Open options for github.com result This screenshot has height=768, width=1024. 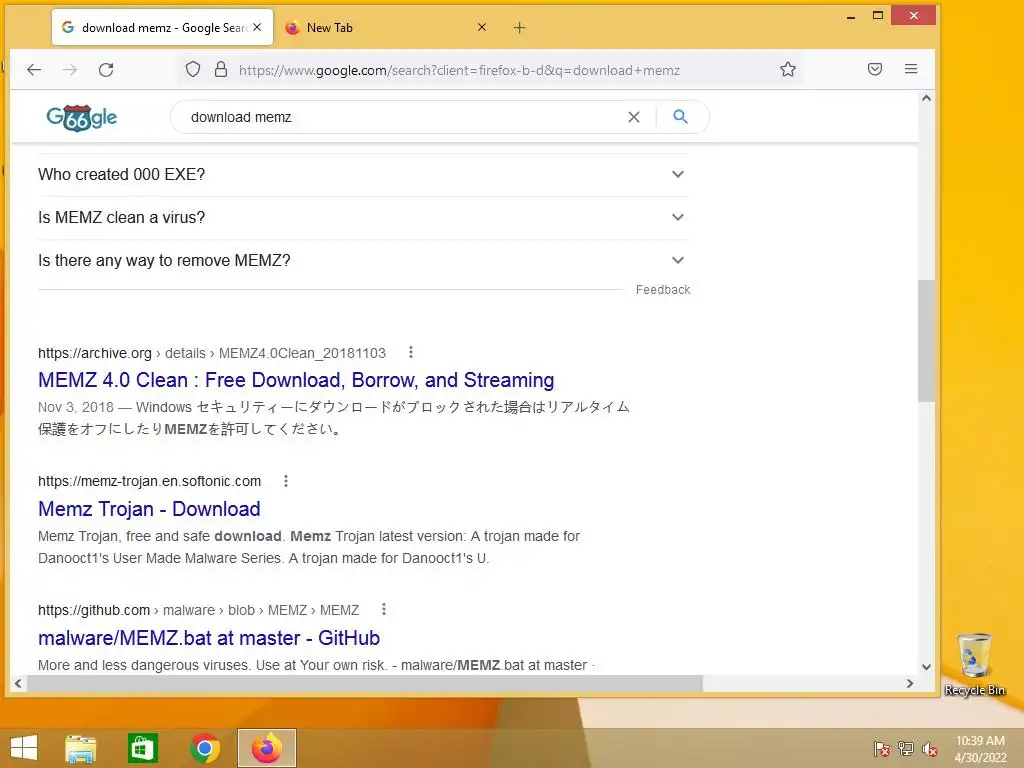pyautogui.click(x=384, y=609)
